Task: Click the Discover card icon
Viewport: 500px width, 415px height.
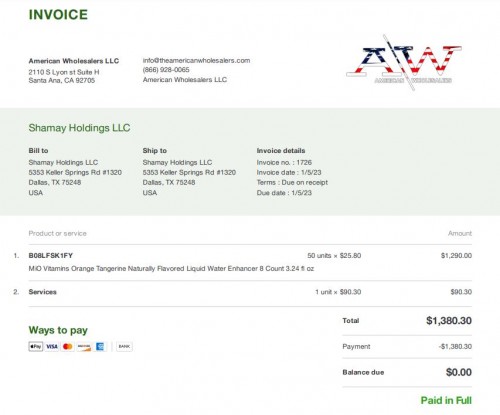Action: 84,347
